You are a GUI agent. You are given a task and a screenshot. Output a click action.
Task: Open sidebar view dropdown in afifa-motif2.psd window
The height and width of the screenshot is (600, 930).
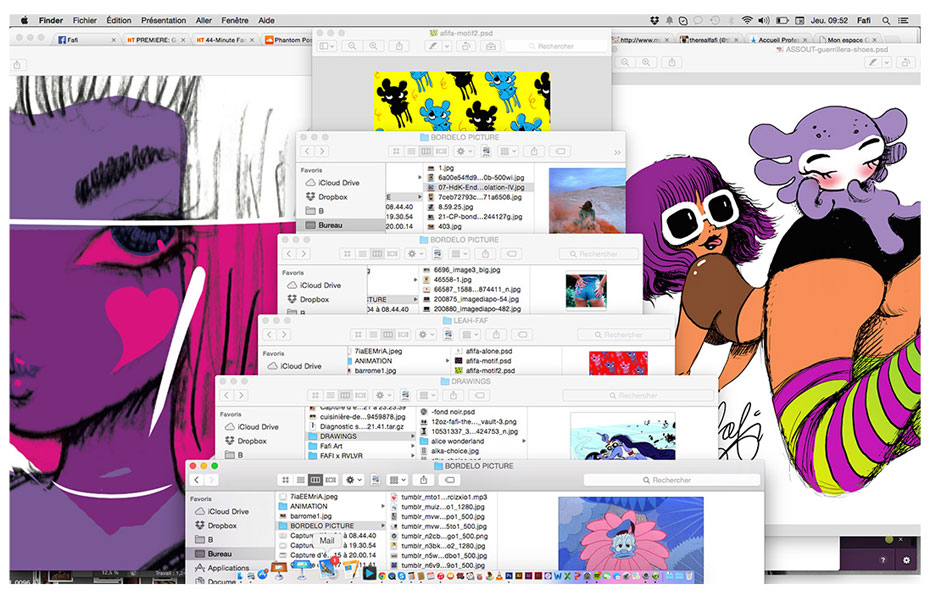(327, 46)
